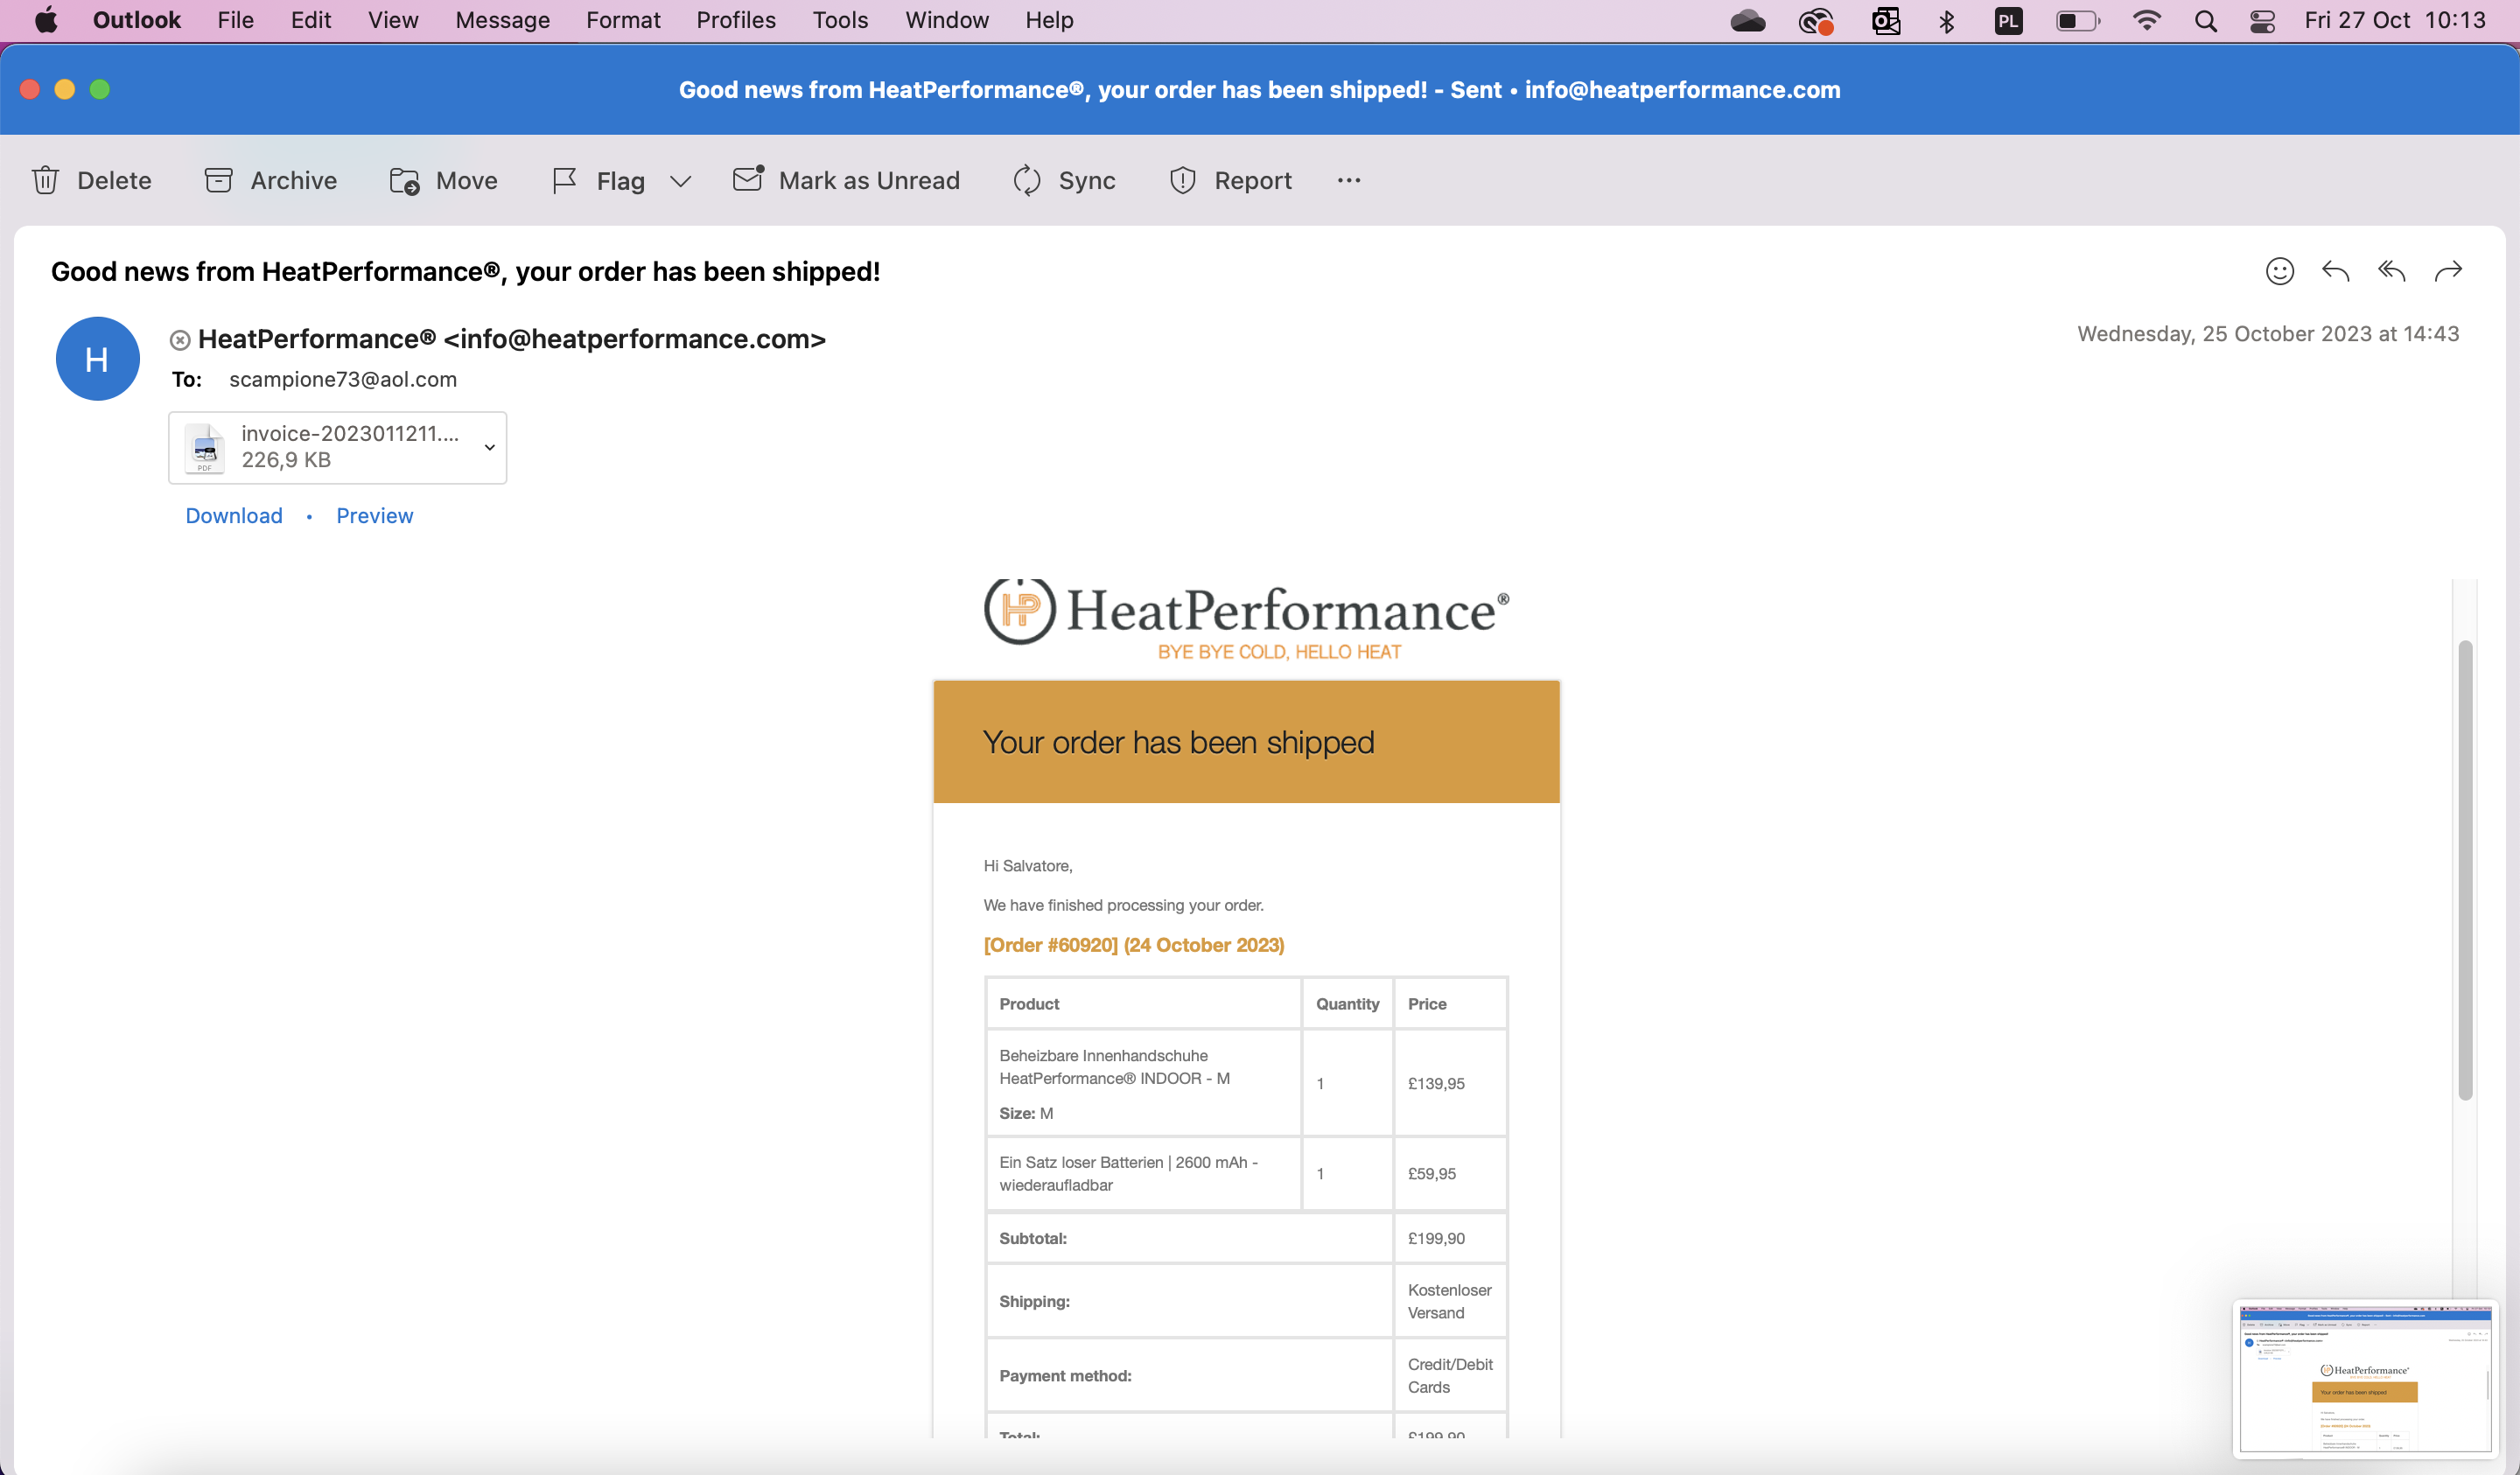Click the 'Your order has been shipped' banner
The height and width of the screenshot is (1475, 2520).
(x=1246, y=742)
